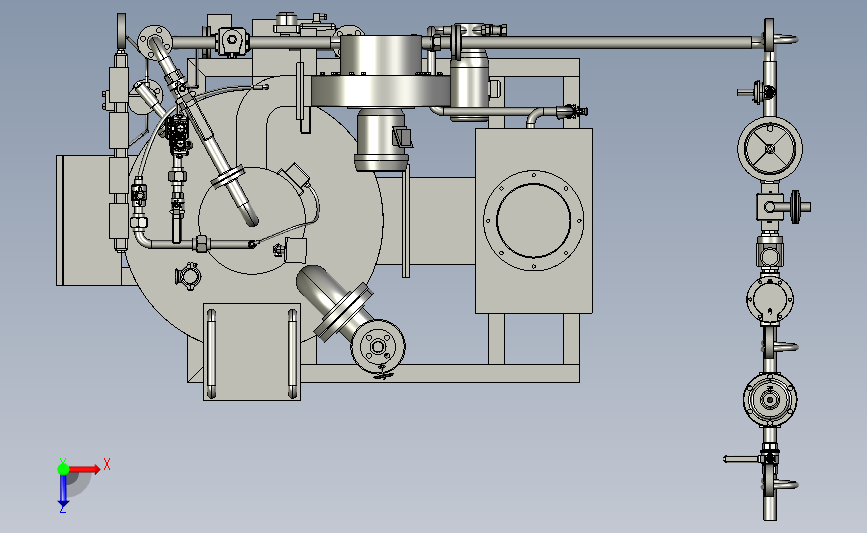Viewport: 867px width, 533px height.
Task: Click the red X axis arrow on triad
Action: (84, 469)
